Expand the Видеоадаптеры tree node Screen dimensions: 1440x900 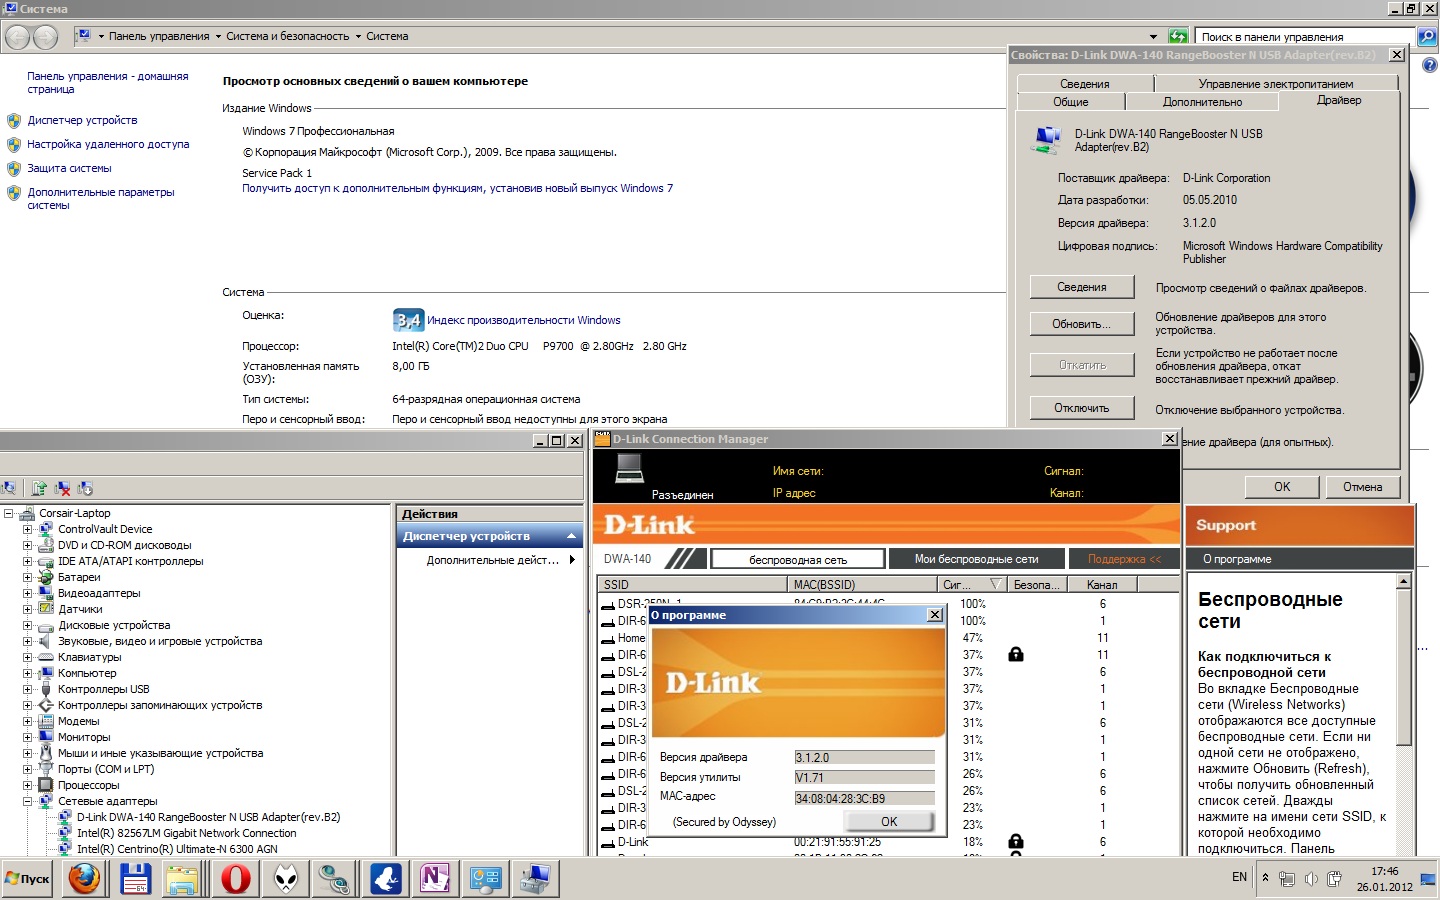pyautogui.click(x=28, y=593)
